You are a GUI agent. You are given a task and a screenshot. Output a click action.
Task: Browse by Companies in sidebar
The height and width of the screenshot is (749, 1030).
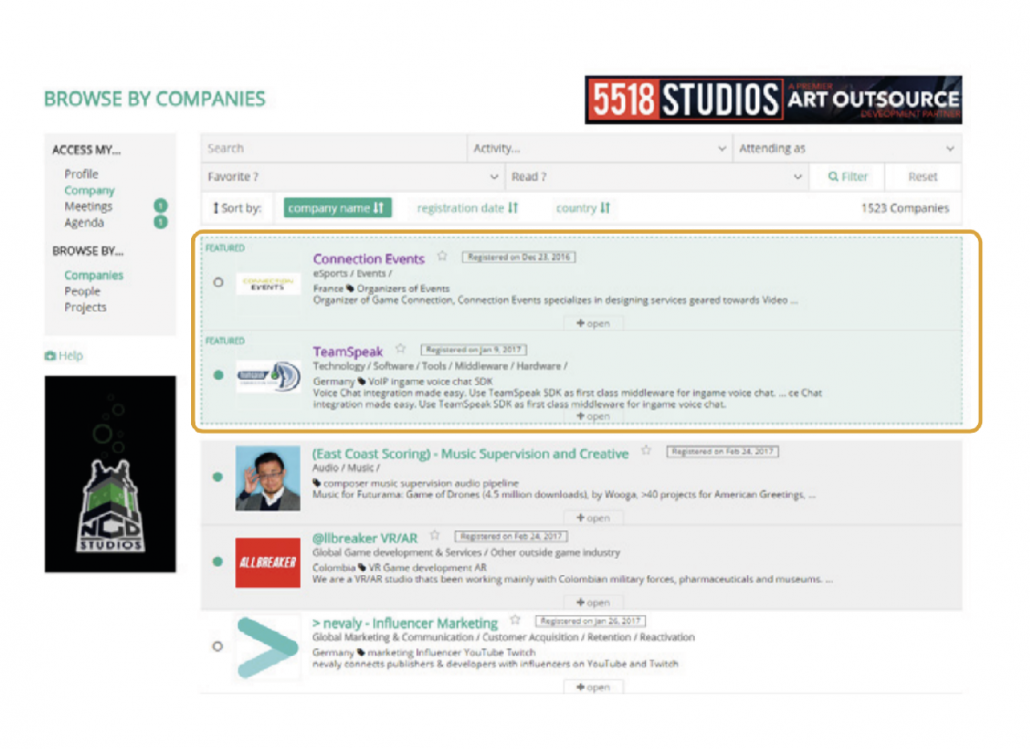point(93,275)
